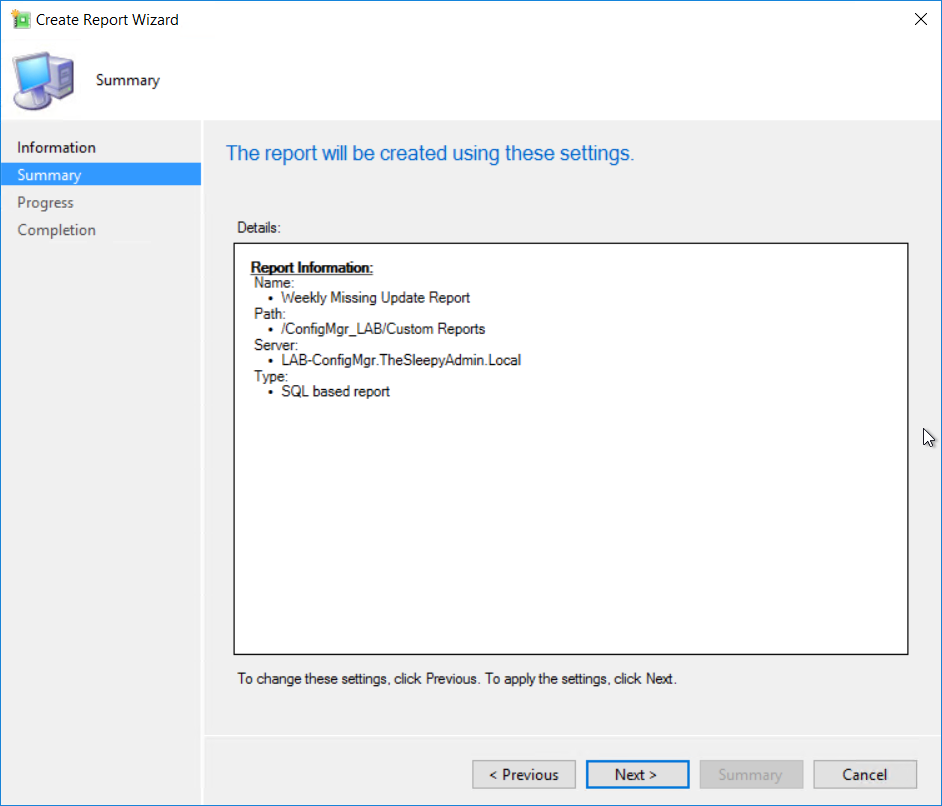Select the highlighted Summary step in sidebar
Image resolution: width=942 pixels, height=806 pixels.
(x=50, y=175)
